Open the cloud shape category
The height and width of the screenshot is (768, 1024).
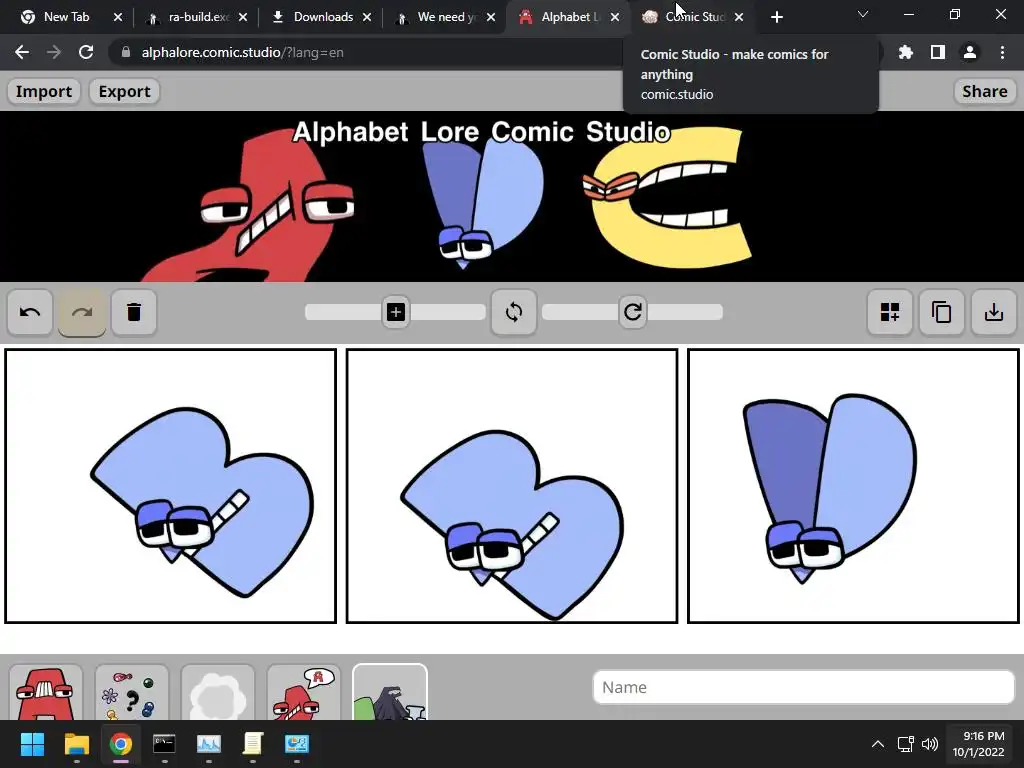217,693
